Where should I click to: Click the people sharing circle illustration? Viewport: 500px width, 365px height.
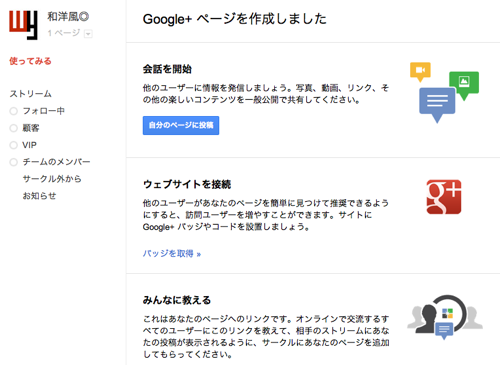coord(445,316)
